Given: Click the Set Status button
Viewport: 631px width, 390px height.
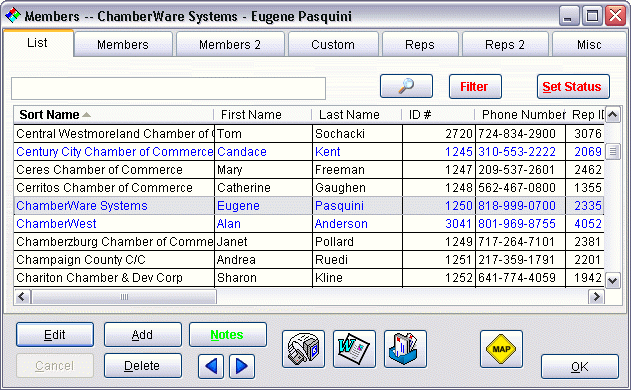Looking at the screenshot, I should pos(573,86).
